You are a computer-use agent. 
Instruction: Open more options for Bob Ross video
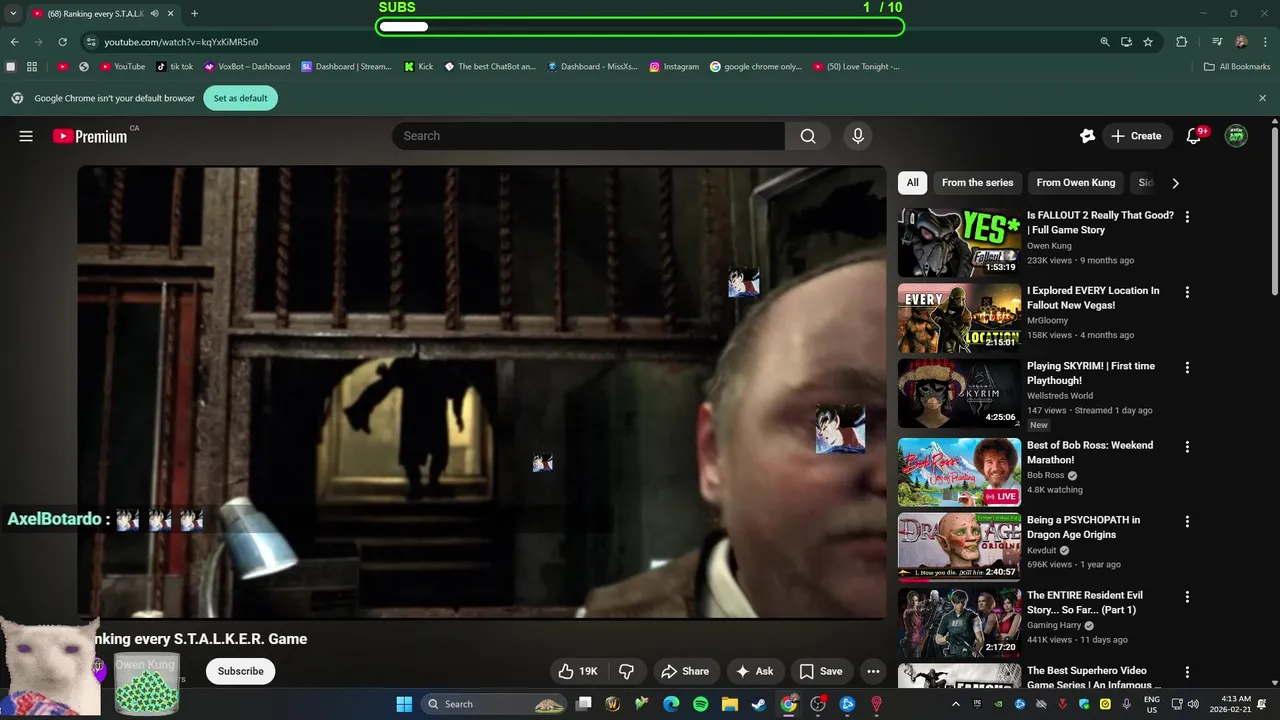(x=1187, y=447)
